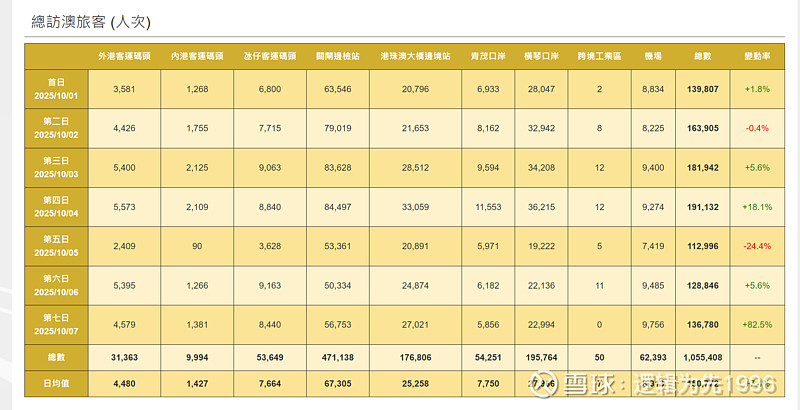Select the 1,055,408 grand total cell
800x410 pixels.
703,356
